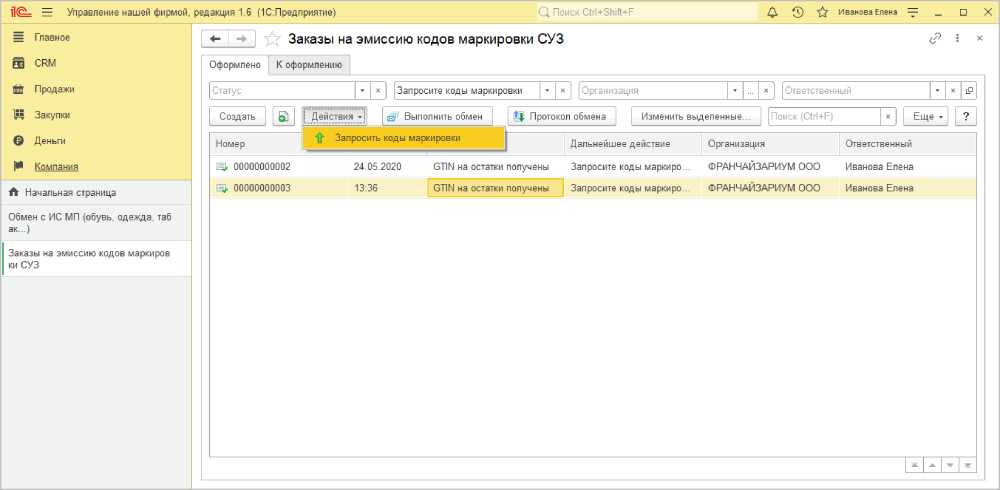Screen dimensions: 1000x490
Task: Expand the Ответственный filter dropdown
Action: 937,90
